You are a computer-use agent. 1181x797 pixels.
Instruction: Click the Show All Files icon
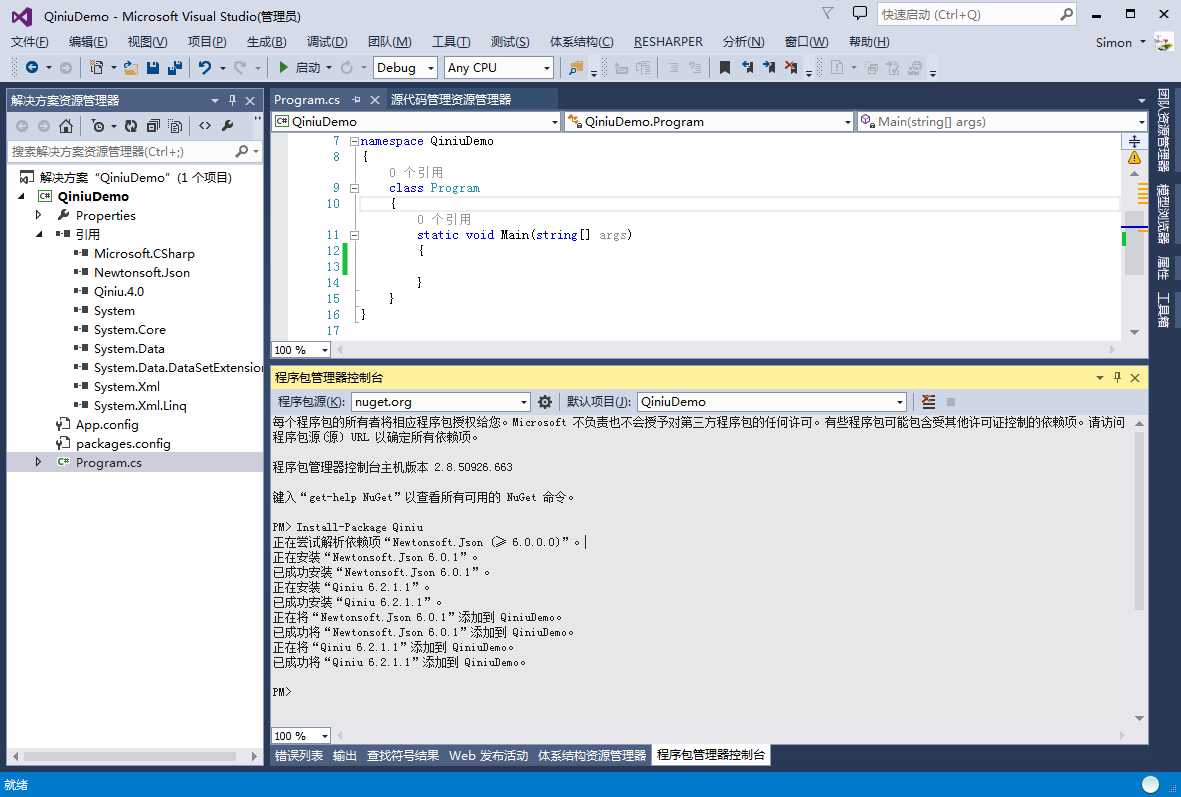coord(175,126)
